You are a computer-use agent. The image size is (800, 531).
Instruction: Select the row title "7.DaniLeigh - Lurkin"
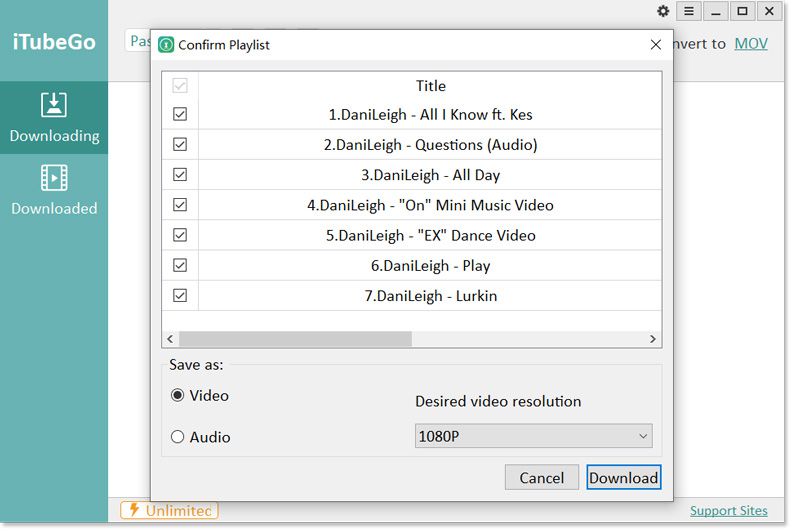click(430, 296)
